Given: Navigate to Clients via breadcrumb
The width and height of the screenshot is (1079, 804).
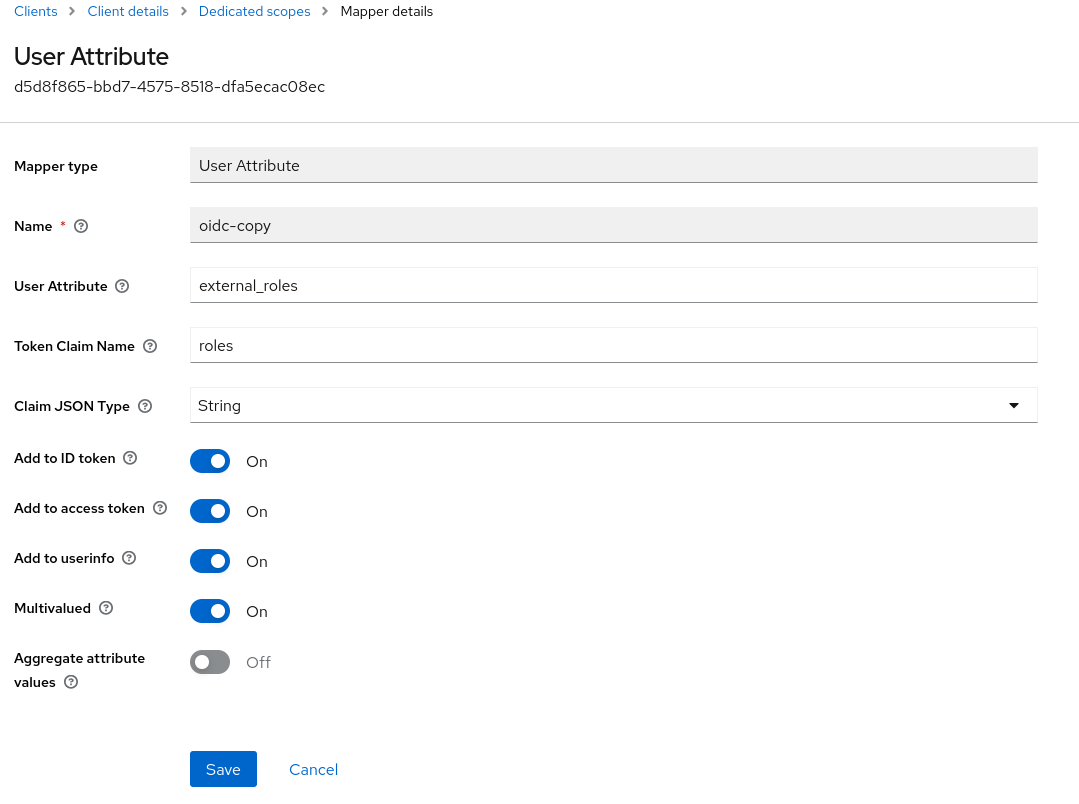Looking at the screenshot, I should tap(35, 11).
